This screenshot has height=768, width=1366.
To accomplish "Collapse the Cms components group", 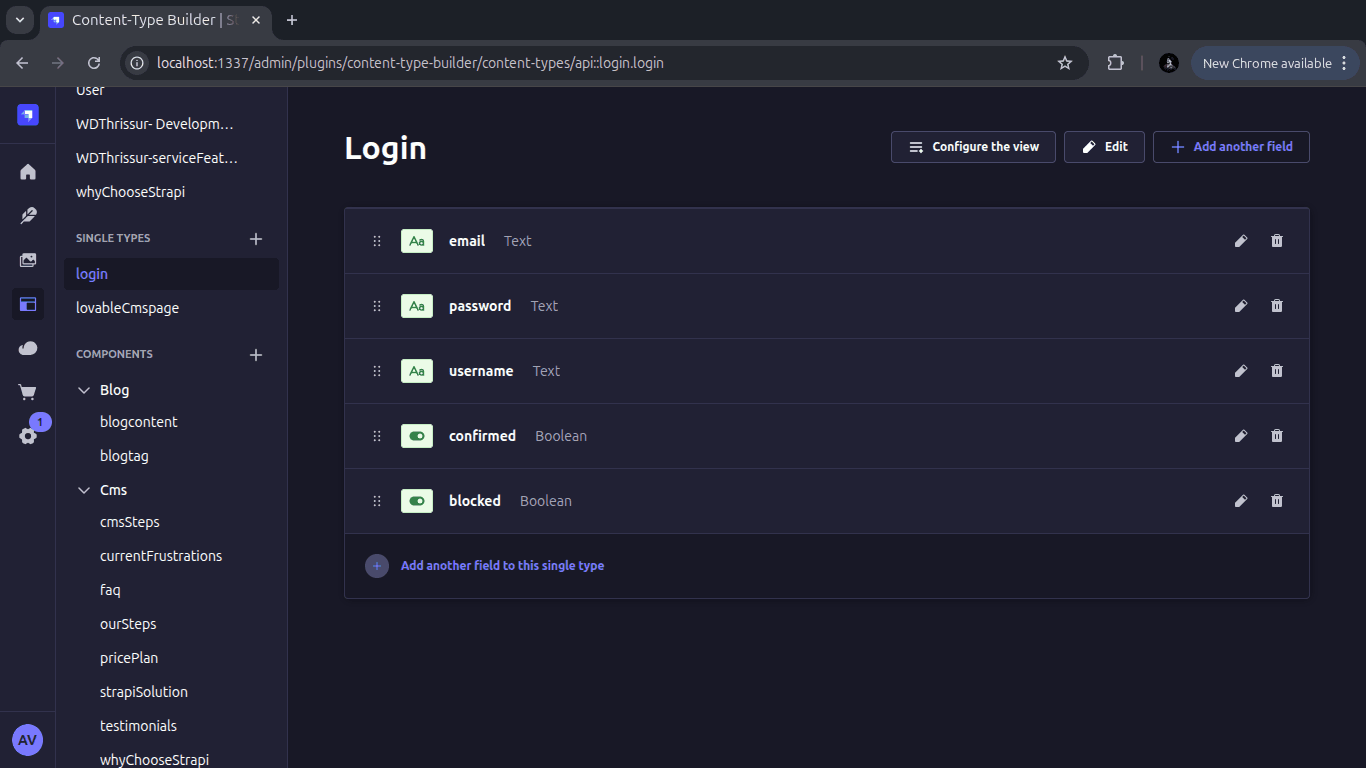I will [x=84, y=490].
